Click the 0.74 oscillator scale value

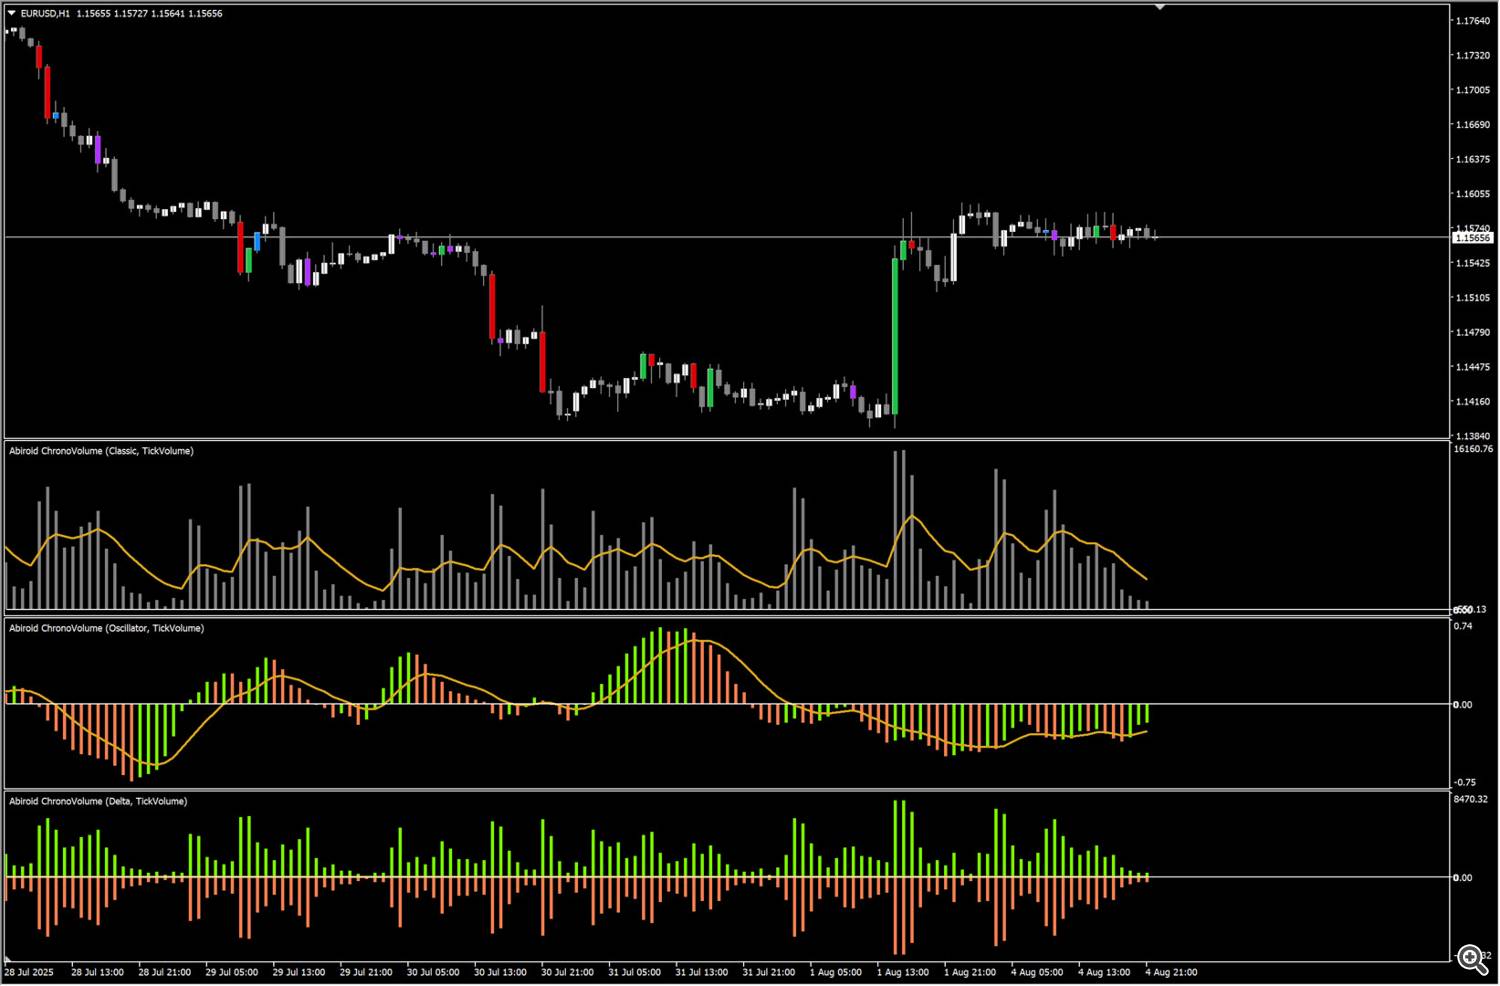click(1463, 626)
